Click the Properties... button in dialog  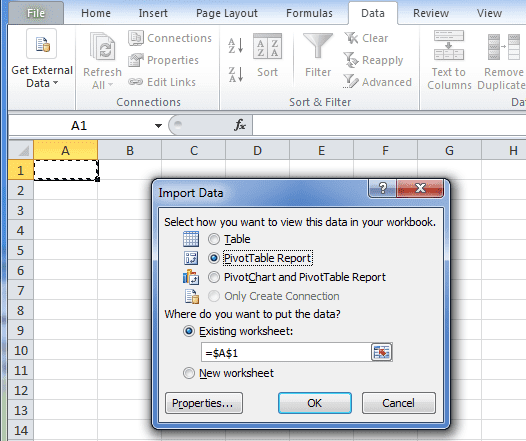(204, 403)
